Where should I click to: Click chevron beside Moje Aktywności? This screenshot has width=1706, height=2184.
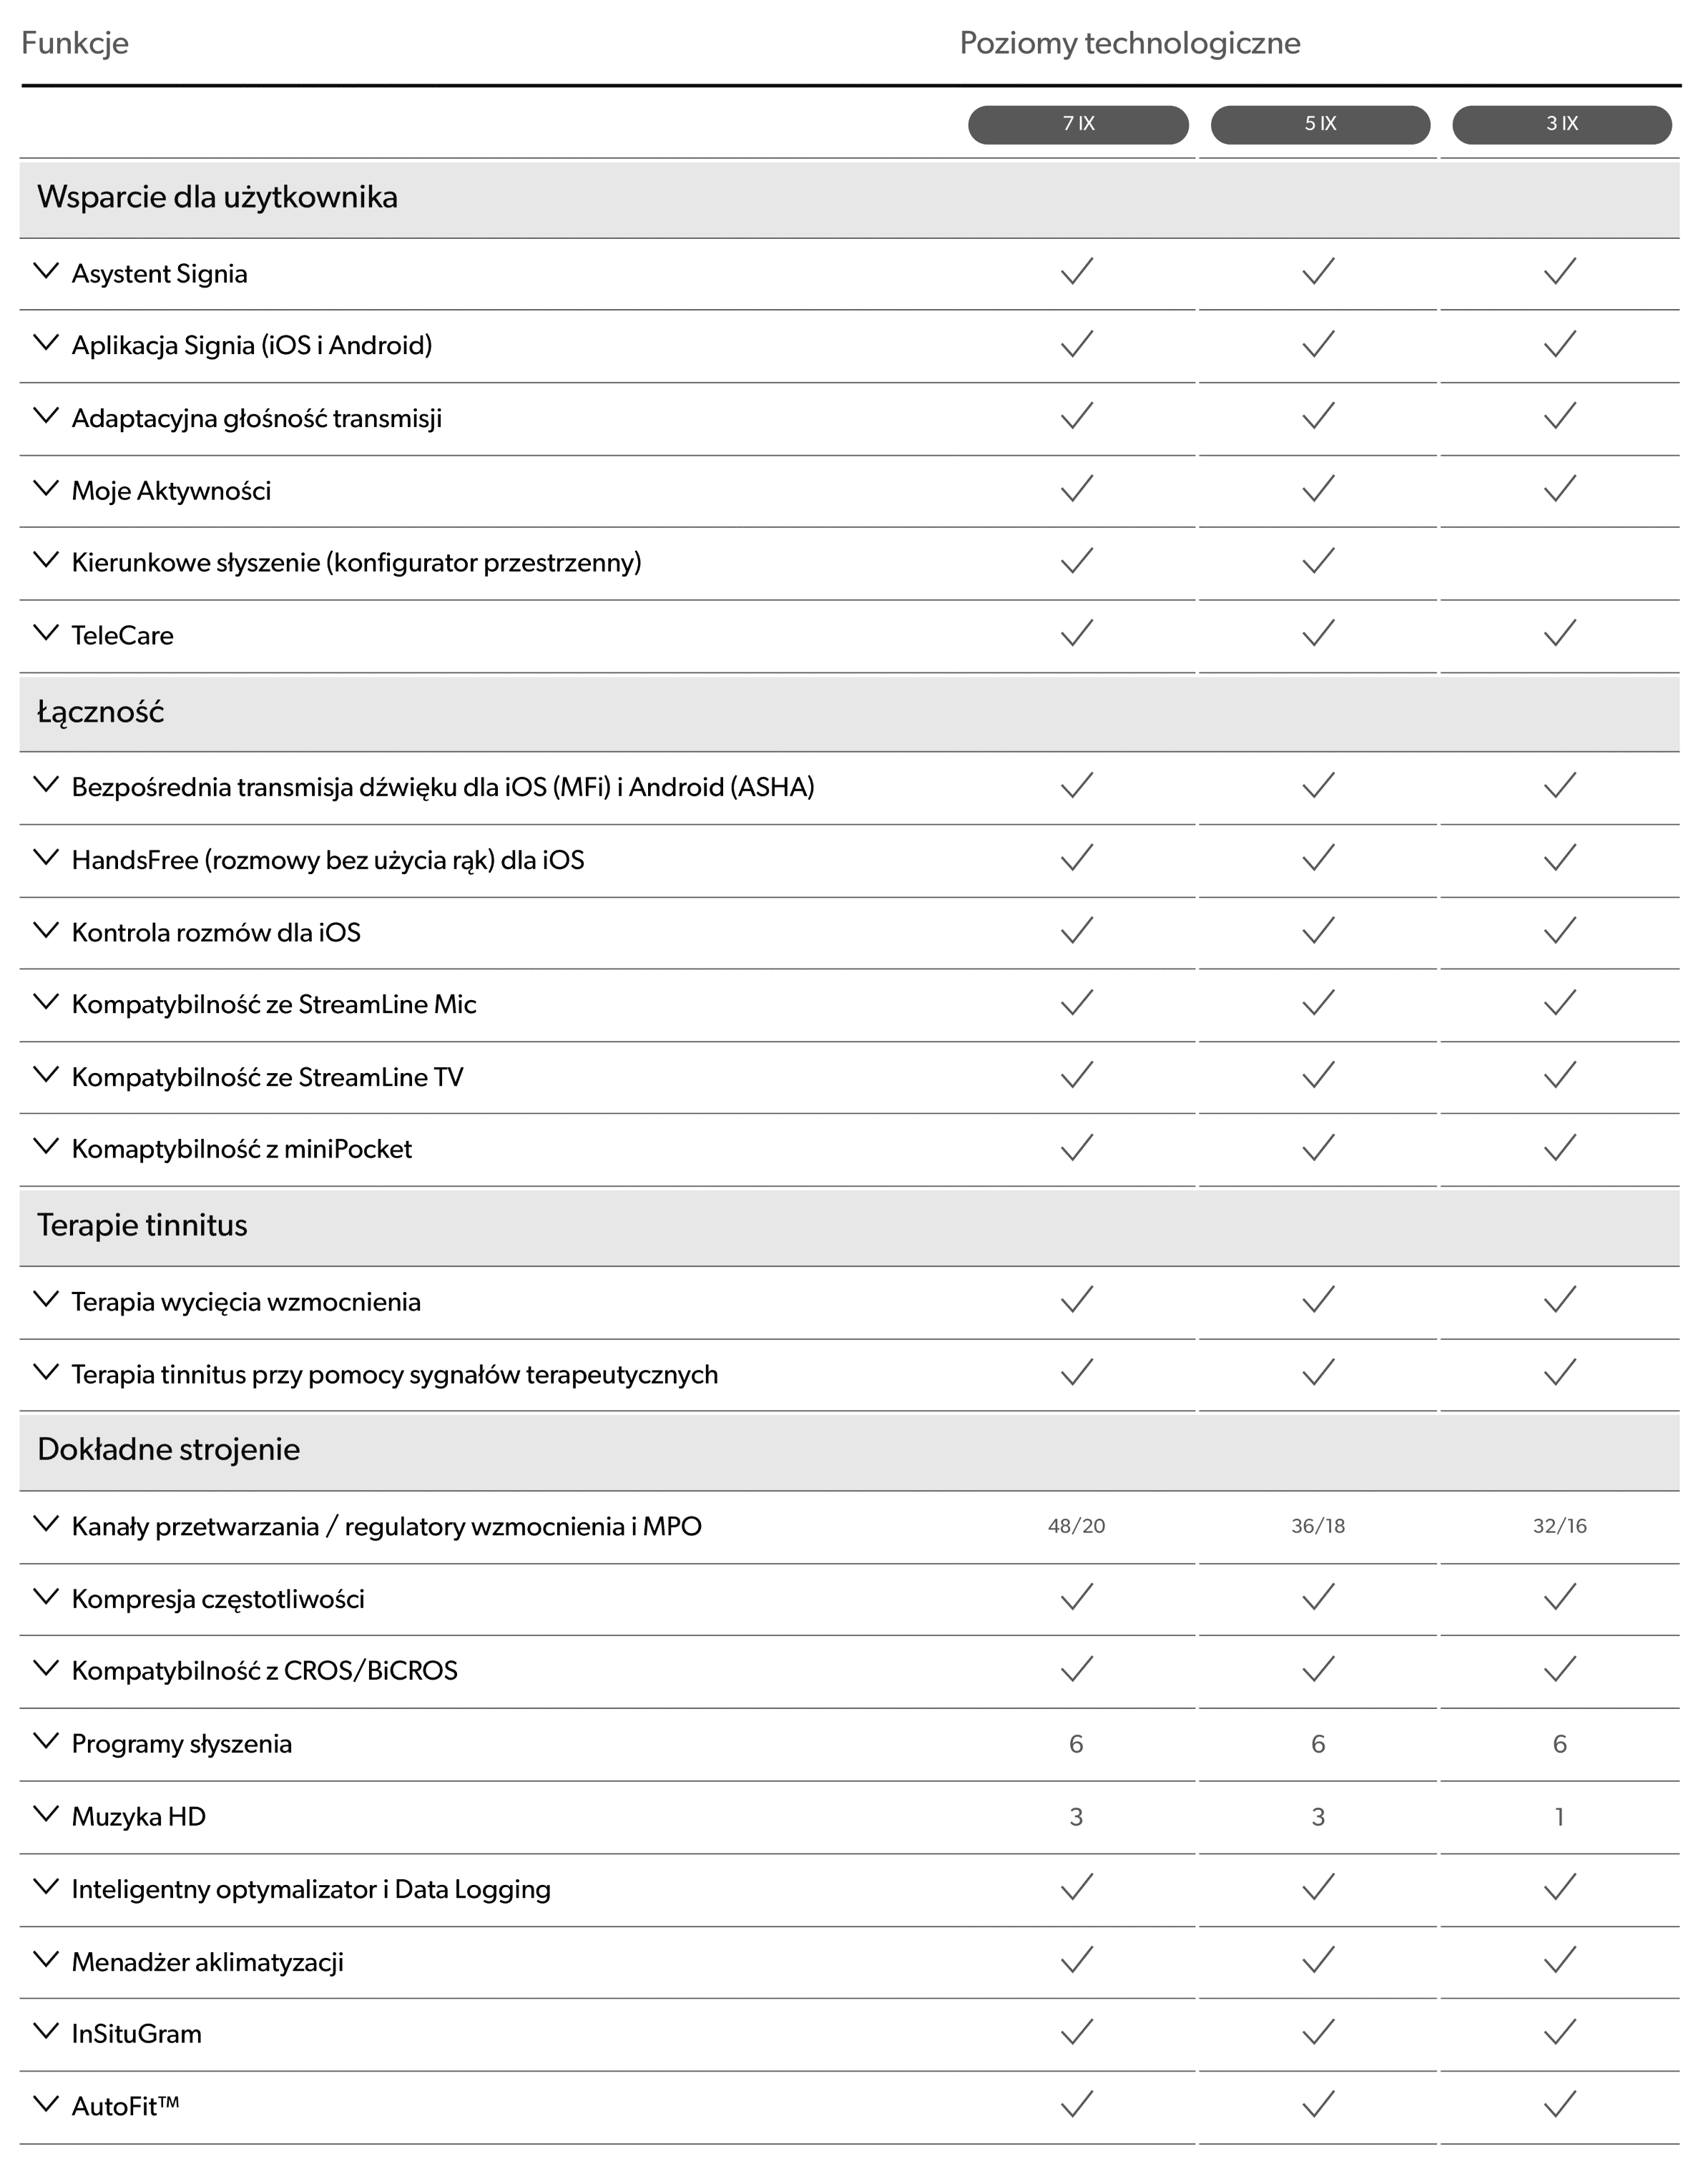click(x=46, y=488)
